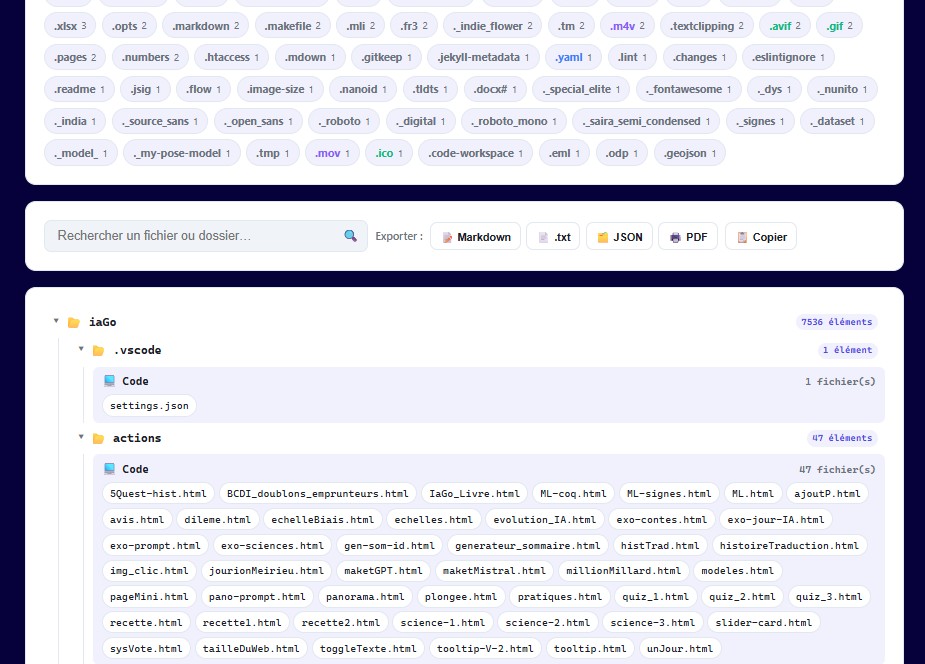Click the 1 élément badge

pos(847,350)
